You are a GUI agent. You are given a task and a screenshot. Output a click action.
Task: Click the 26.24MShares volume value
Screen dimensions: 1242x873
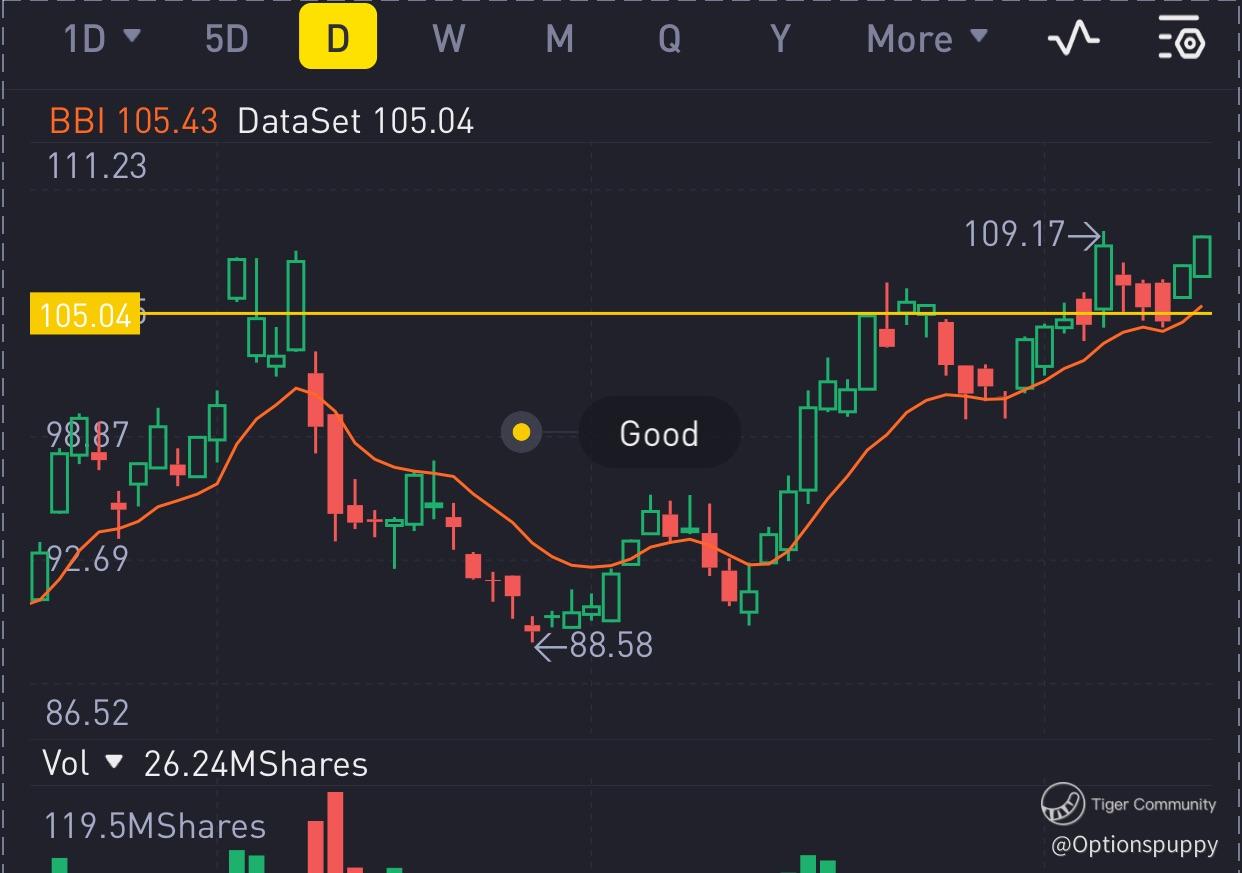click(256, 764)
